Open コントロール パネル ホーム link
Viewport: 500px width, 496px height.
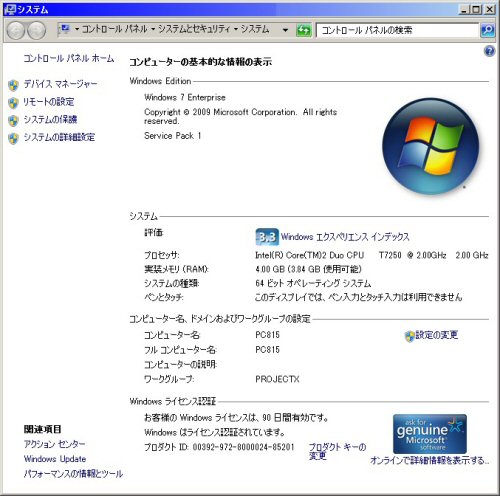pos(69,58)
